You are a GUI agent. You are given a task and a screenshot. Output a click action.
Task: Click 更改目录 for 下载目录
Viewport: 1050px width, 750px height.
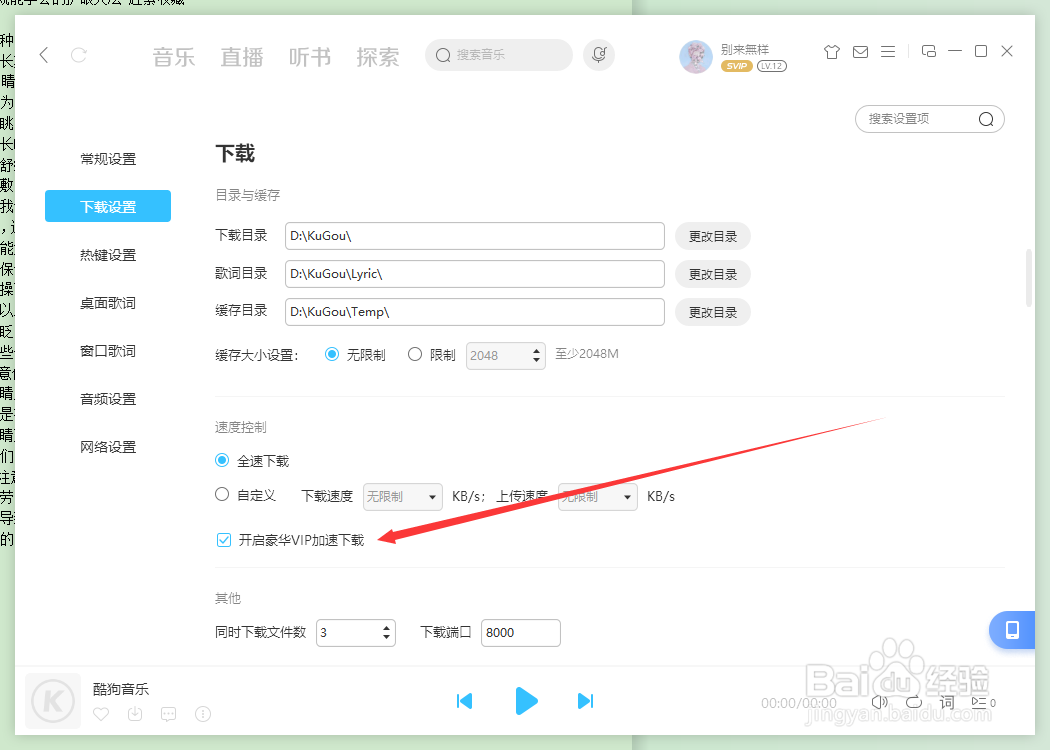click(712, 236)
